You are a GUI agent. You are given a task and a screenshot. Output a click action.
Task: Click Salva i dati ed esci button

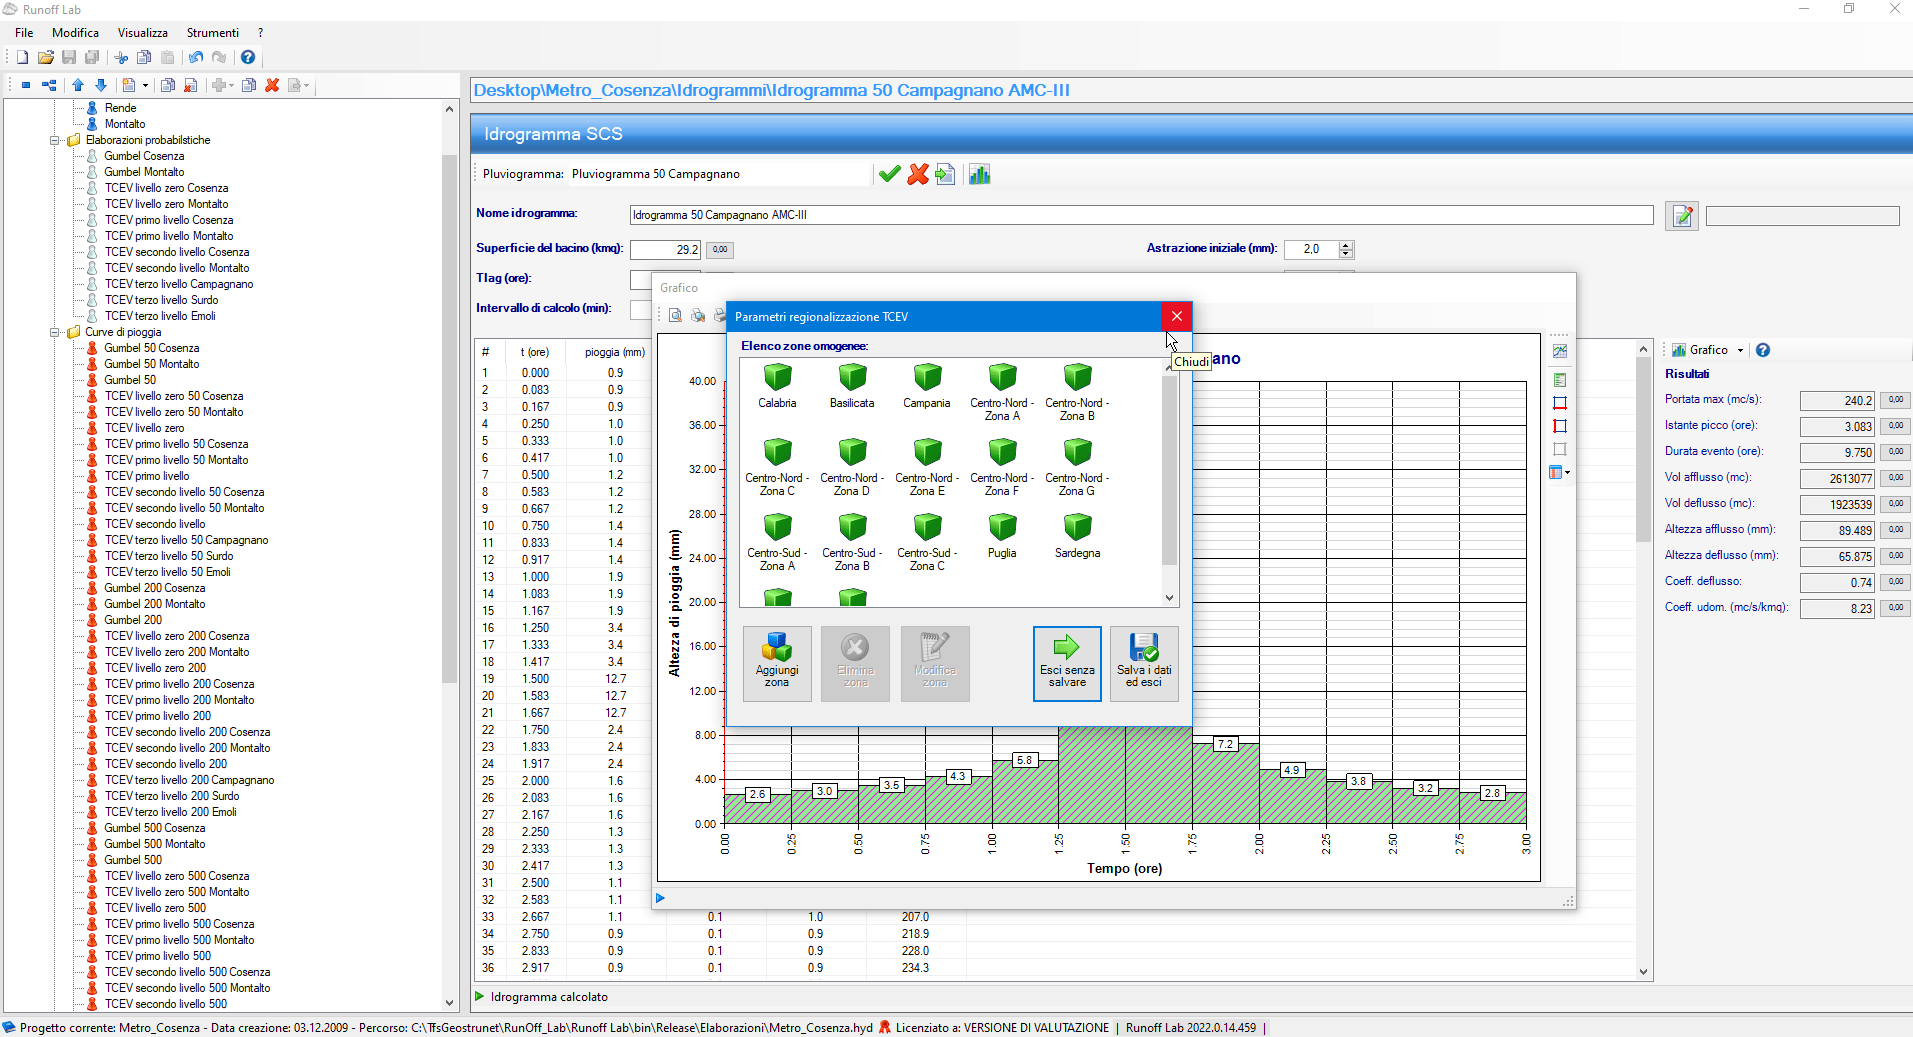tap(1144, 664)
